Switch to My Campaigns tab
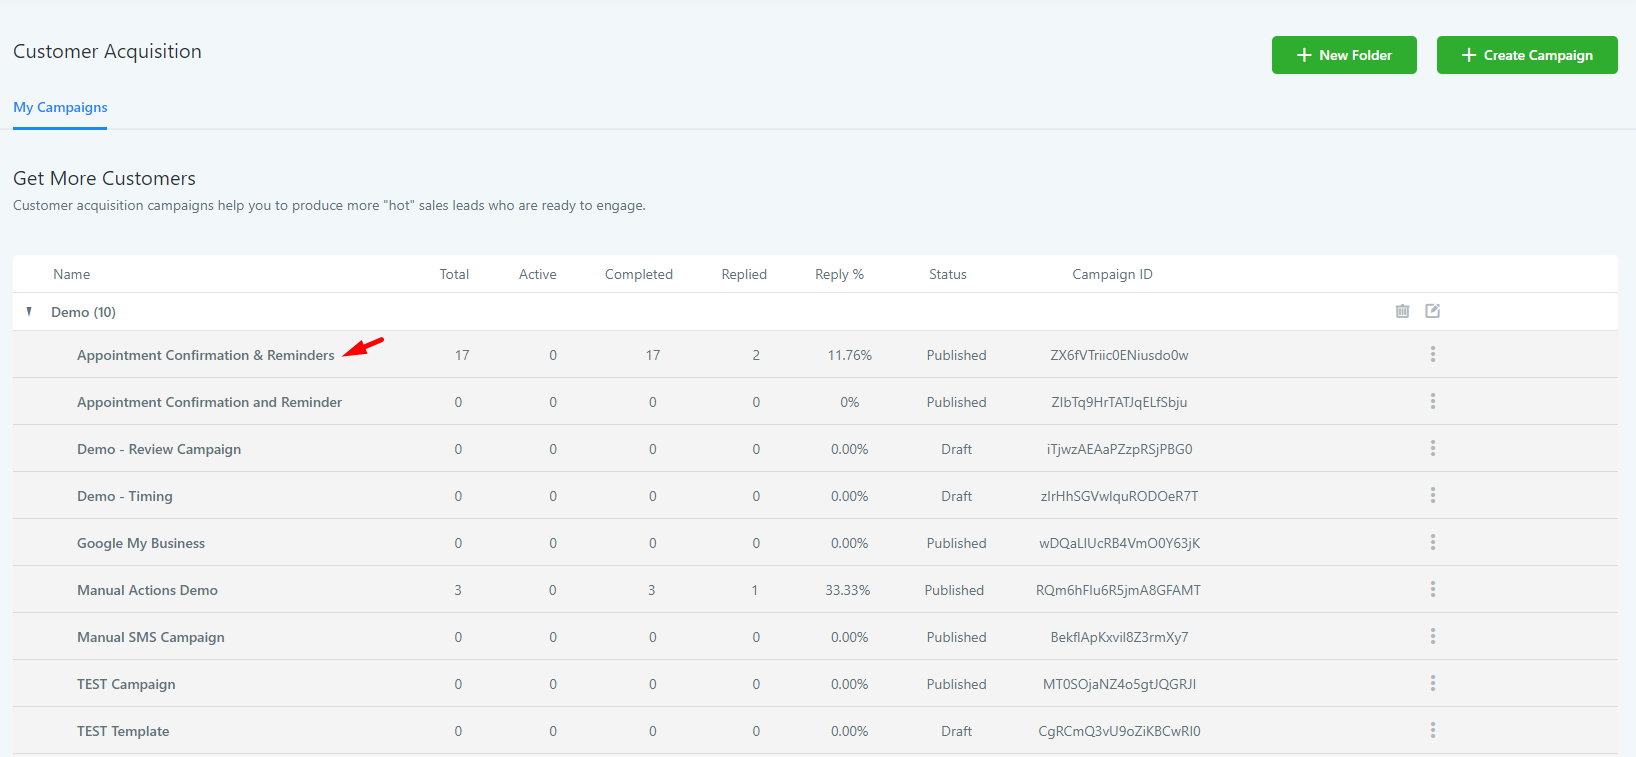The image size is (1636, 757). tap(60, 107)
